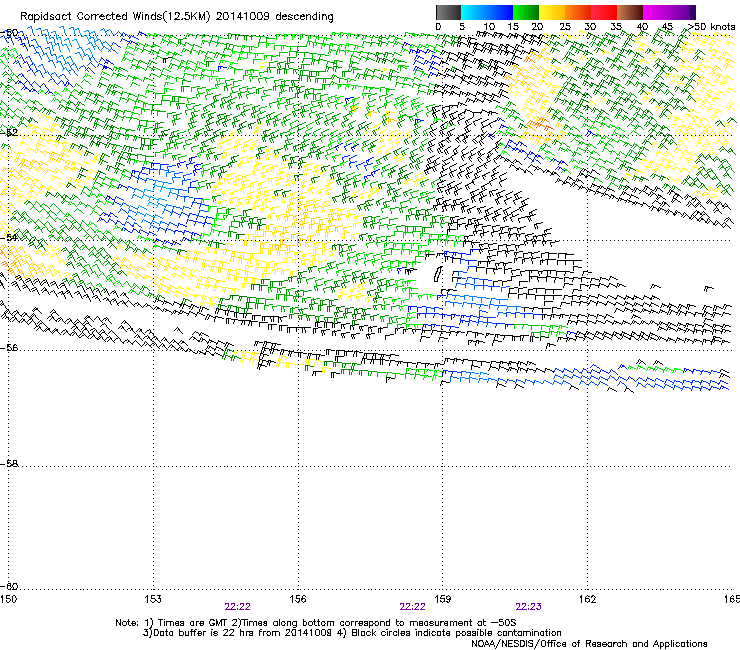The image size is (740, 650).
Task: Click the '162' longitude axis label
Action: (587, 599)
